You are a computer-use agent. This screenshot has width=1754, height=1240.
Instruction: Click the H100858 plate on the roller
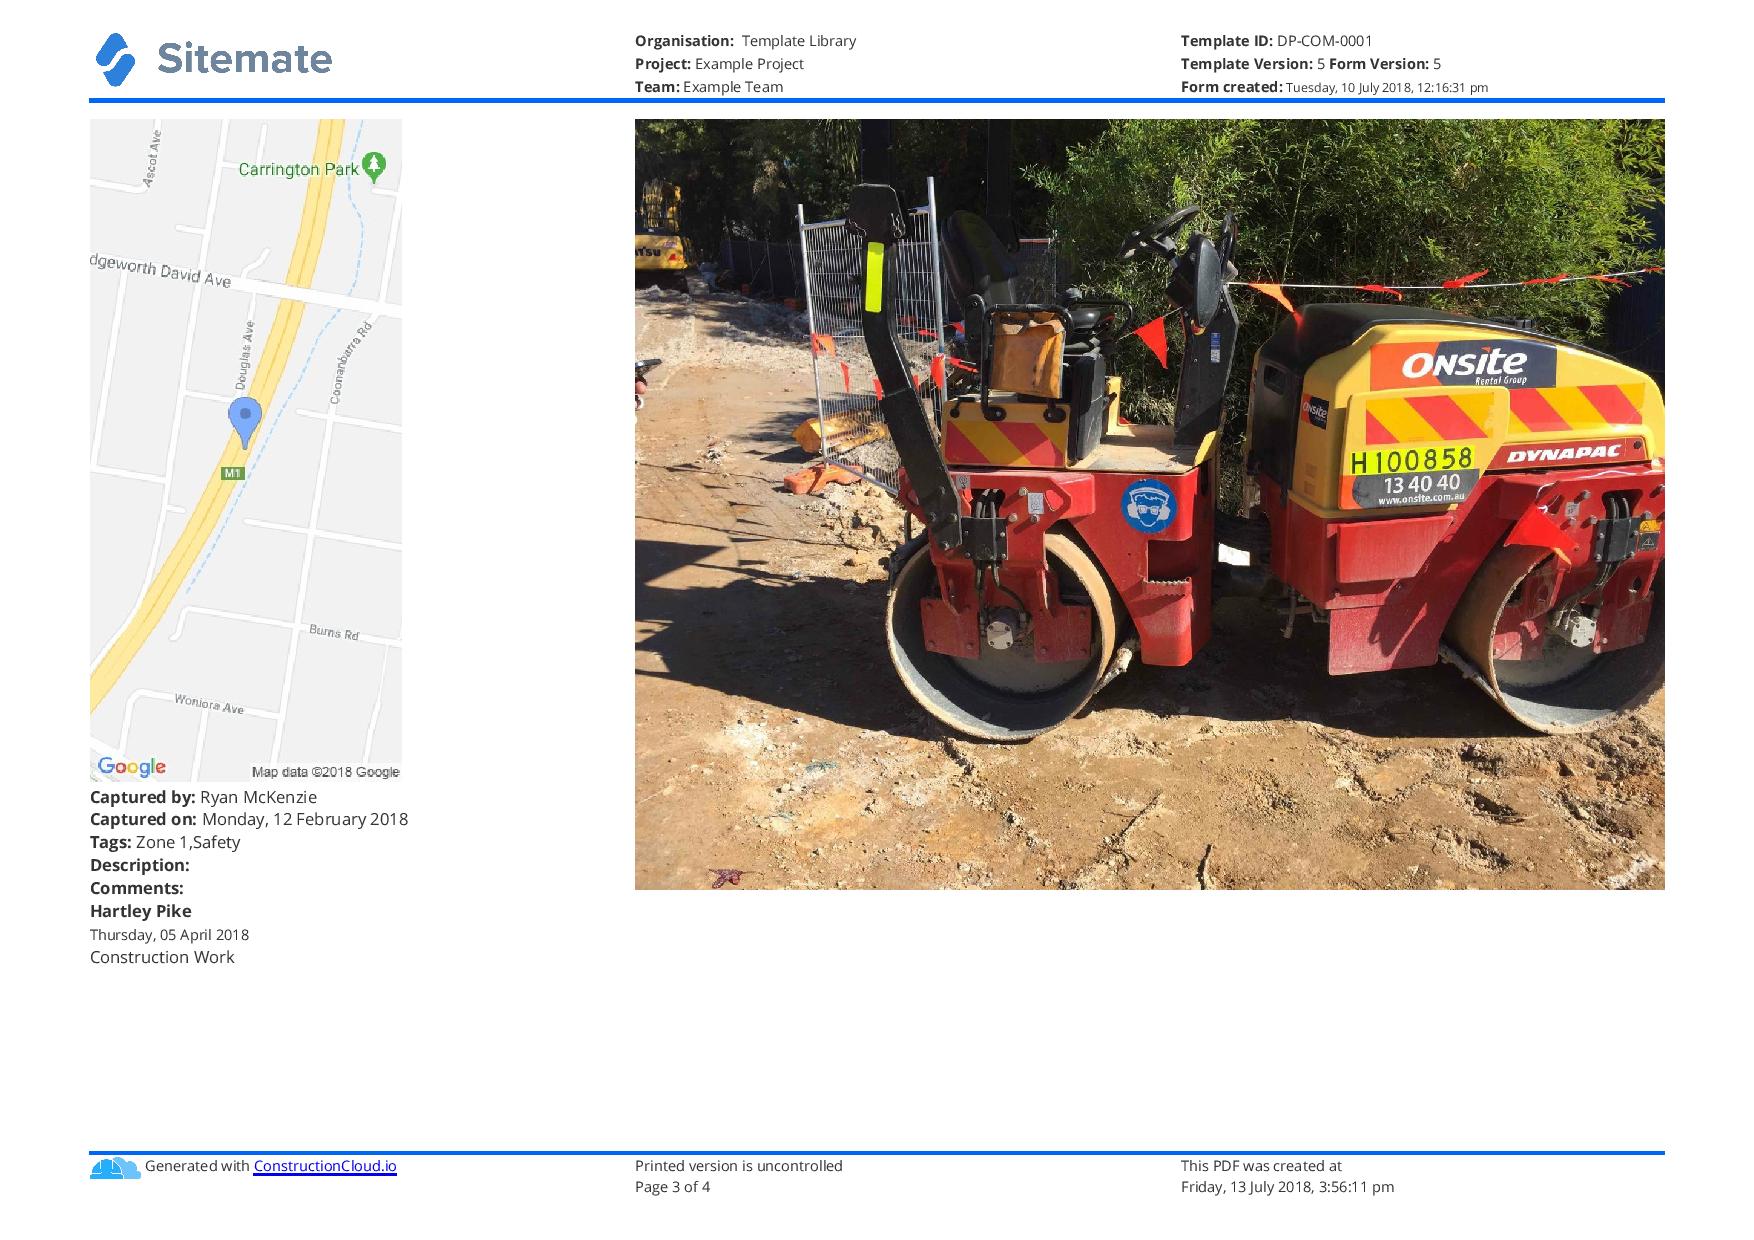pos(1410,461)
